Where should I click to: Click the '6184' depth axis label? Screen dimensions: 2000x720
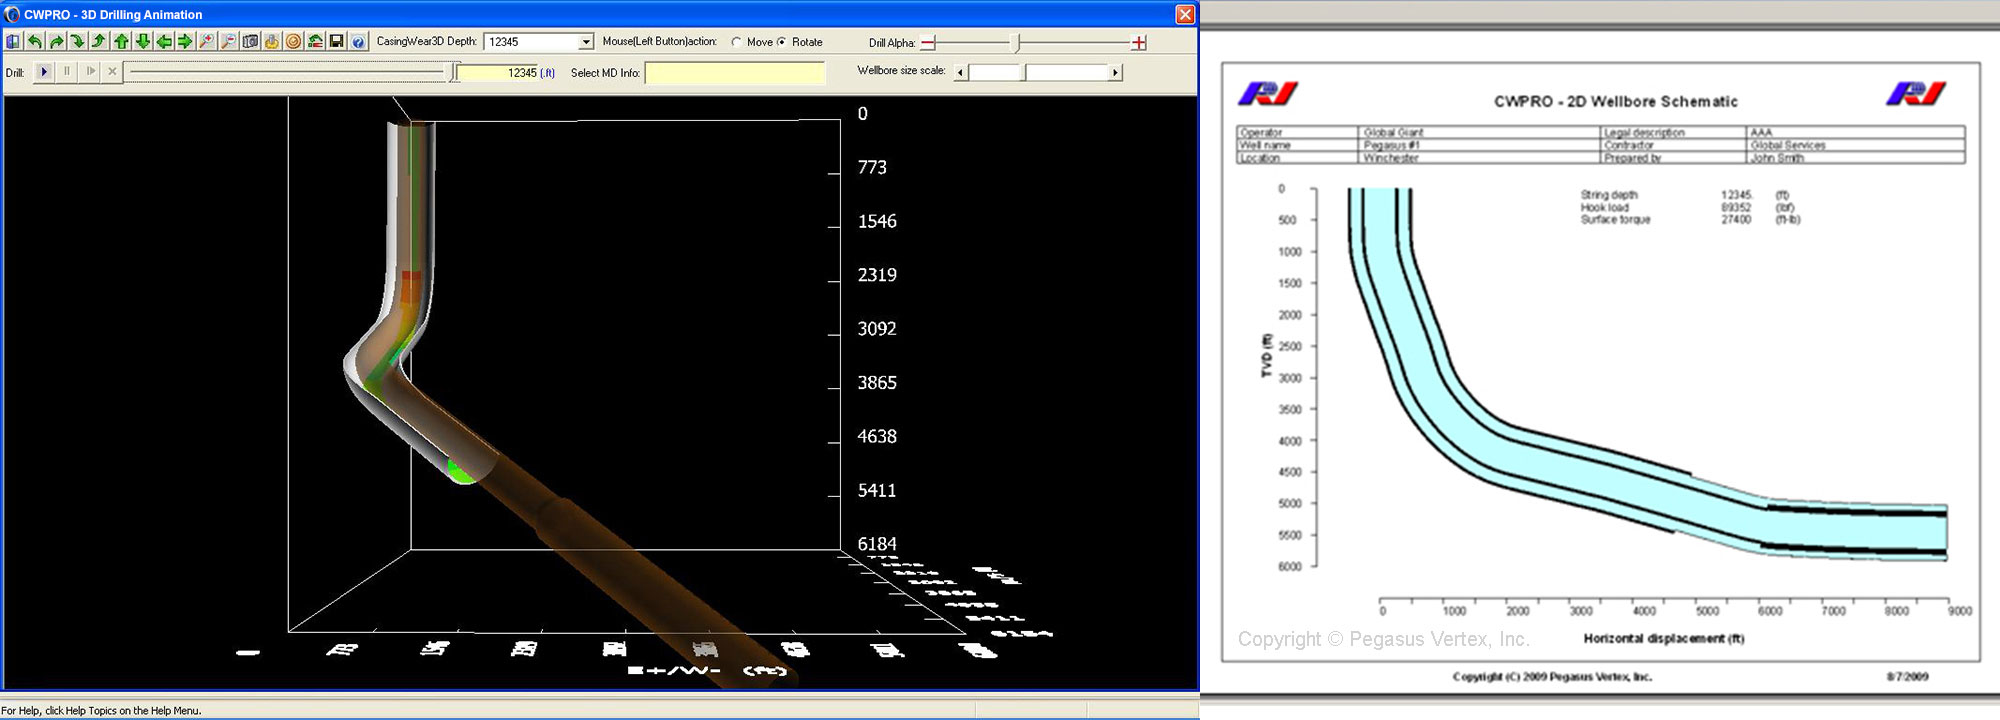pyautogui.click(x=877, y=544)
